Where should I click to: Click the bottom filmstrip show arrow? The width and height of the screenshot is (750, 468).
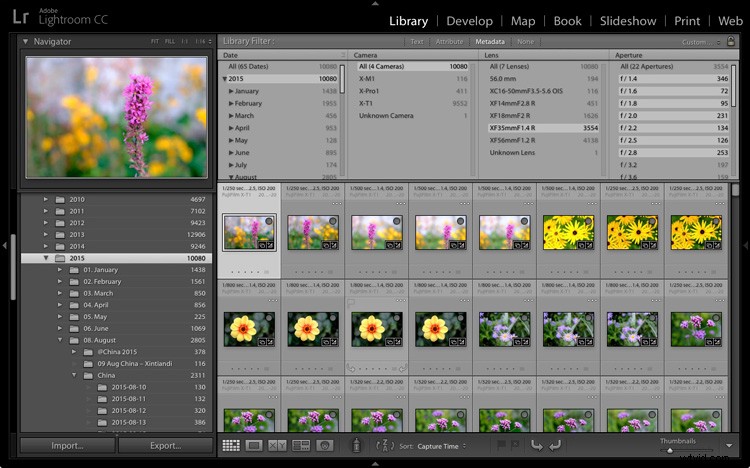(x=375, y=464)
